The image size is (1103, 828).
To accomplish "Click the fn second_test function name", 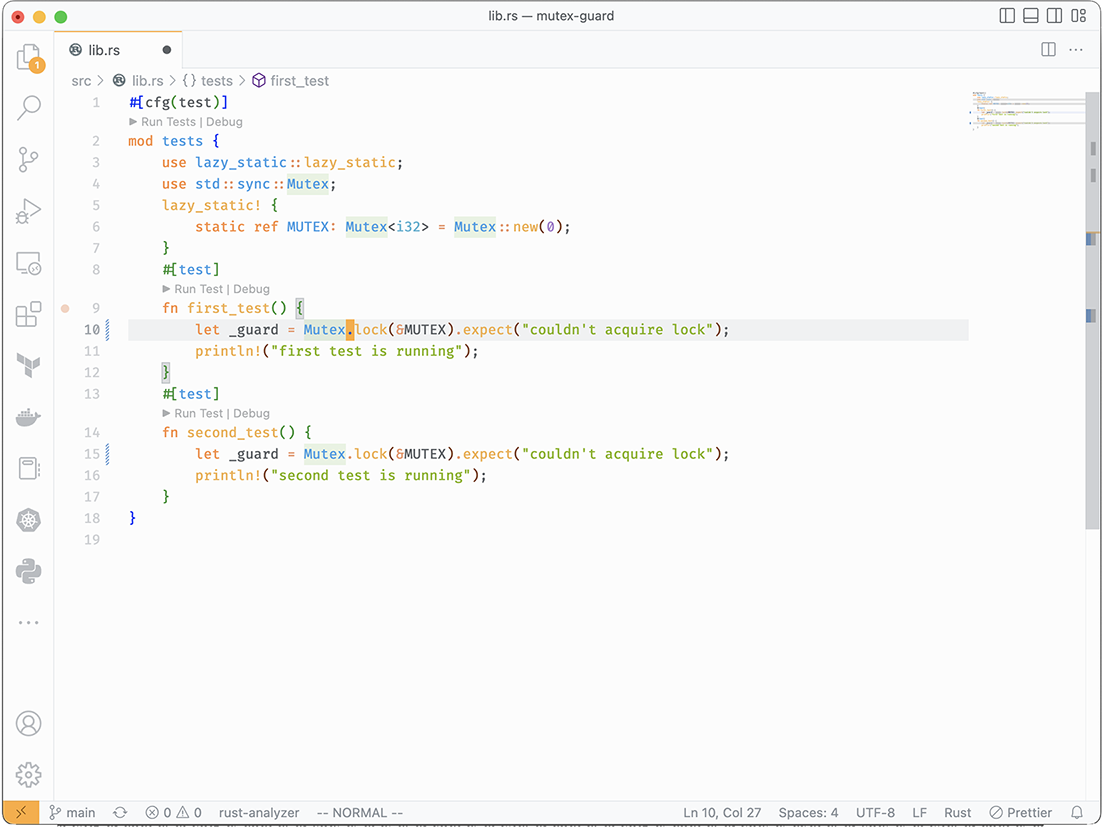I will point(232,433).
